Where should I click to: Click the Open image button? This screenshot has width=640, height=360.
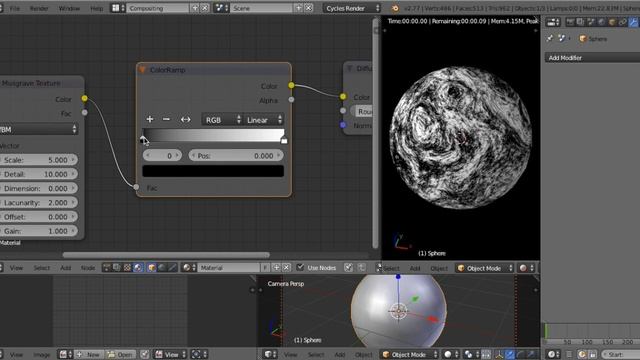coord(120,354)
